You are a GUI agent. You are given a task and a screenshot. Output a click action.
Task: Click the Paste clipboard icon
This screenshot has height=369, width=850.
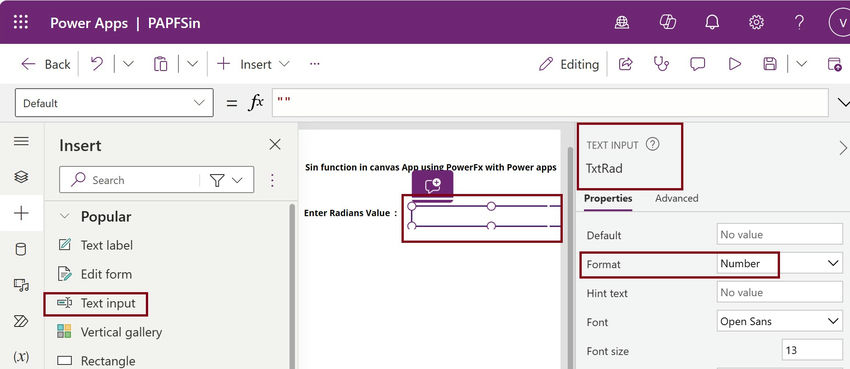[x=160, y=64]
